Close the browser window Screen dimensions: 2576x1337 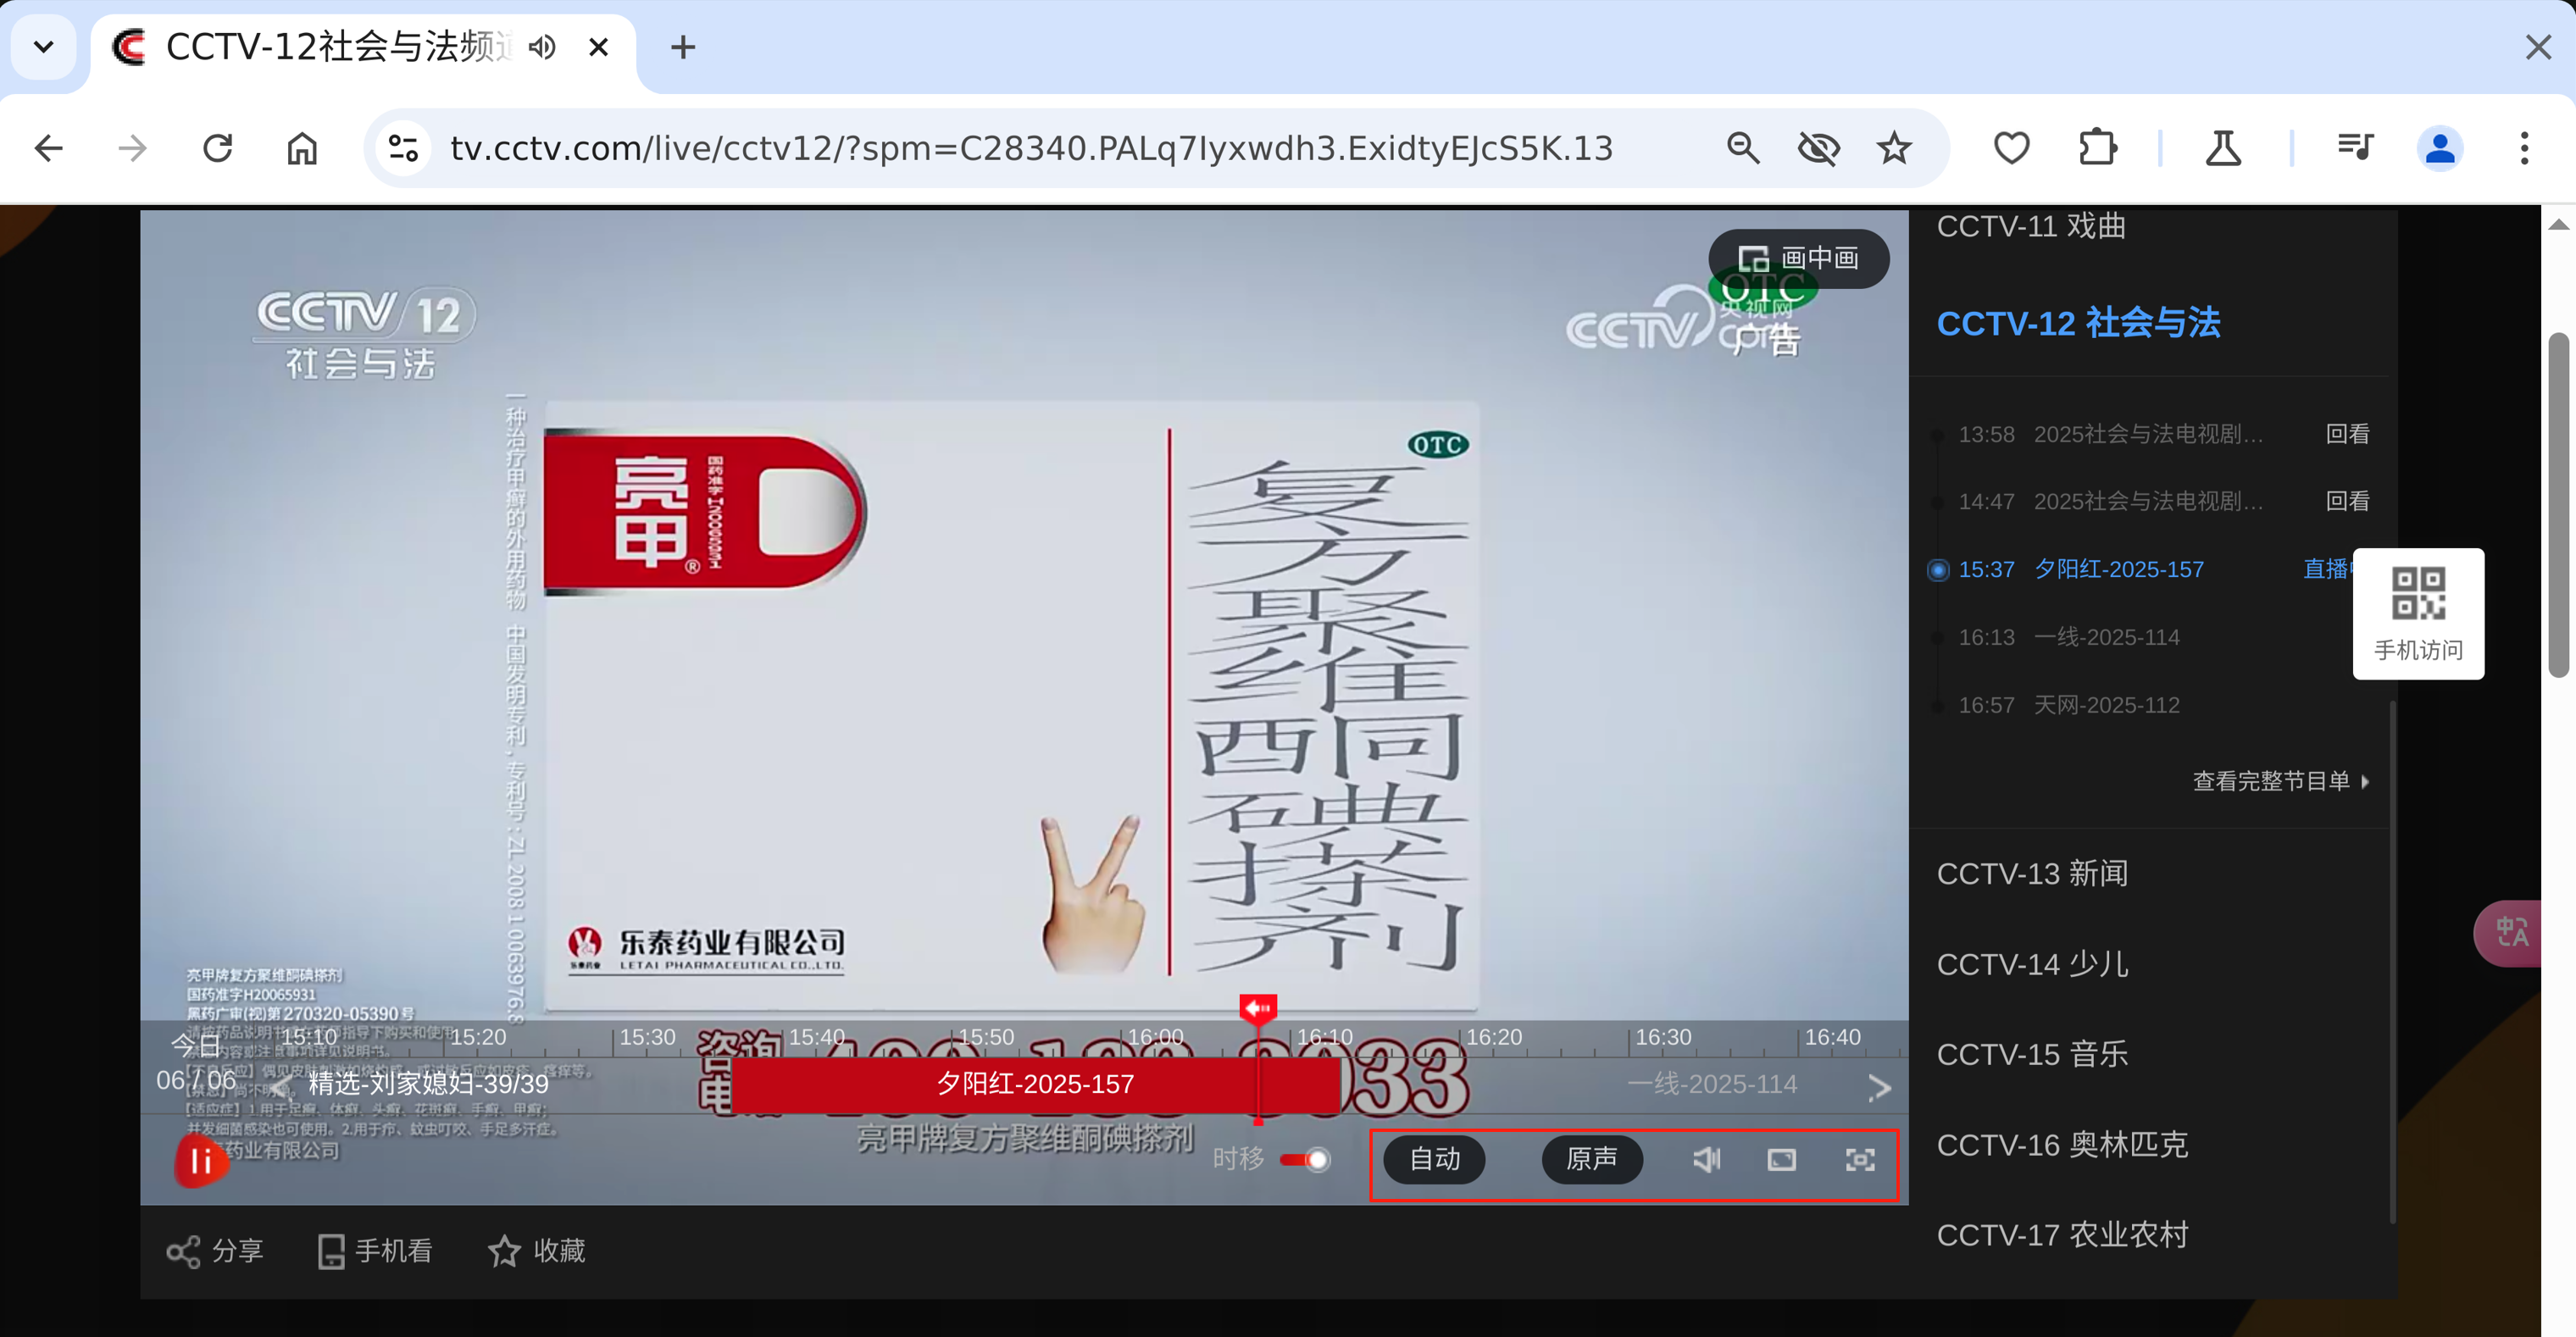point(2538,47)
